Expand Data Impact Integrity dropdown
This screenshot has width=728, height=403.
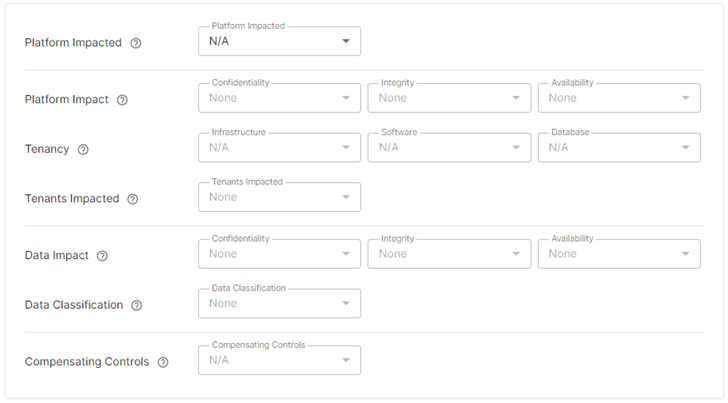[x=449, y=254]
